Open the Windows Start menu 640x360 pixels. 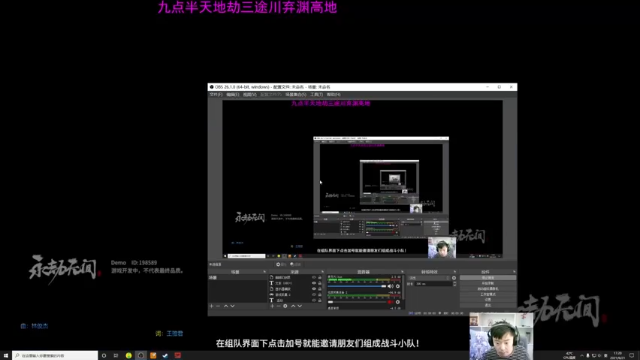pyautogui.click(x=6, y=356)
